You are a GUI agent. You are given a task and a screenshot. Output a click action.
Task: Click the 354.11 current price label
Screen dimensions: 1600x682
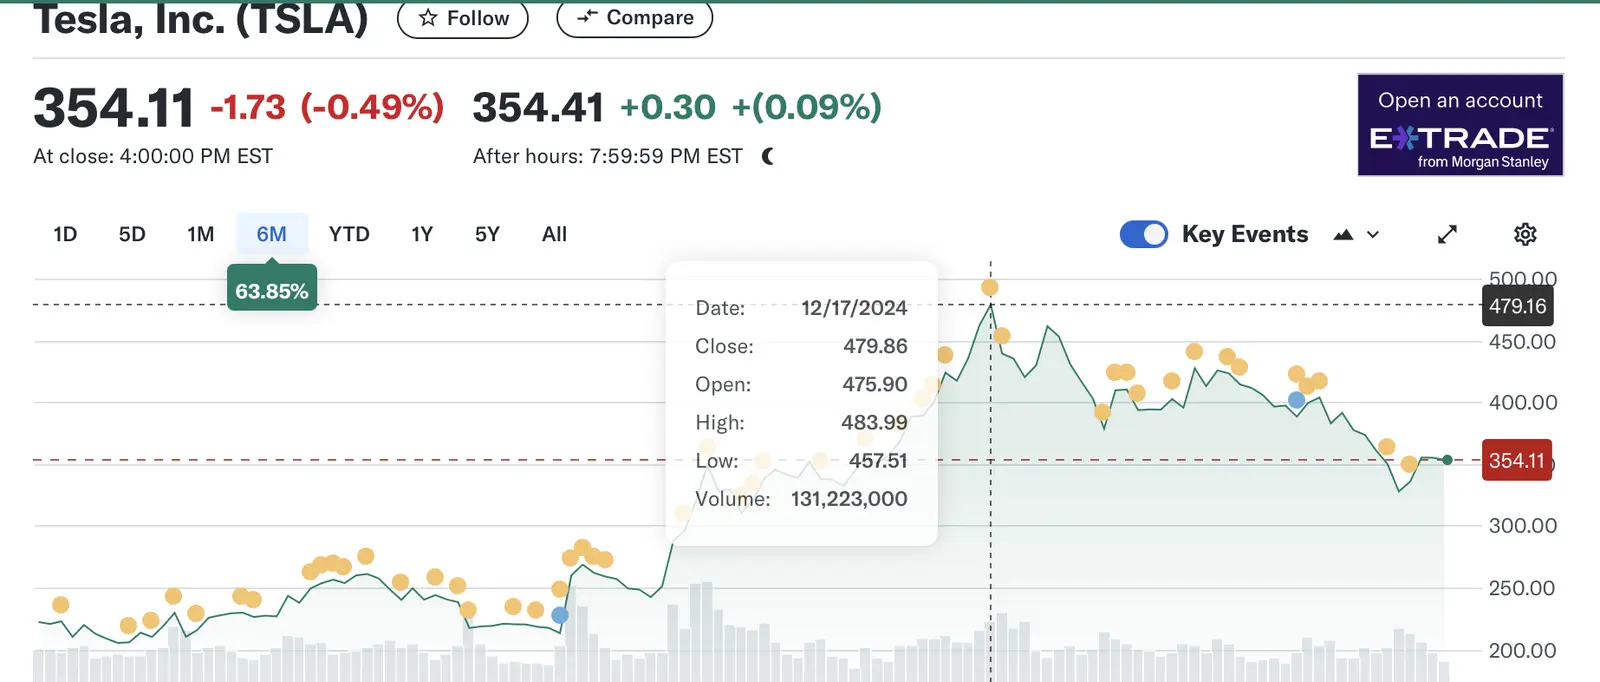pyautogui.click(x=1516, y=461)
